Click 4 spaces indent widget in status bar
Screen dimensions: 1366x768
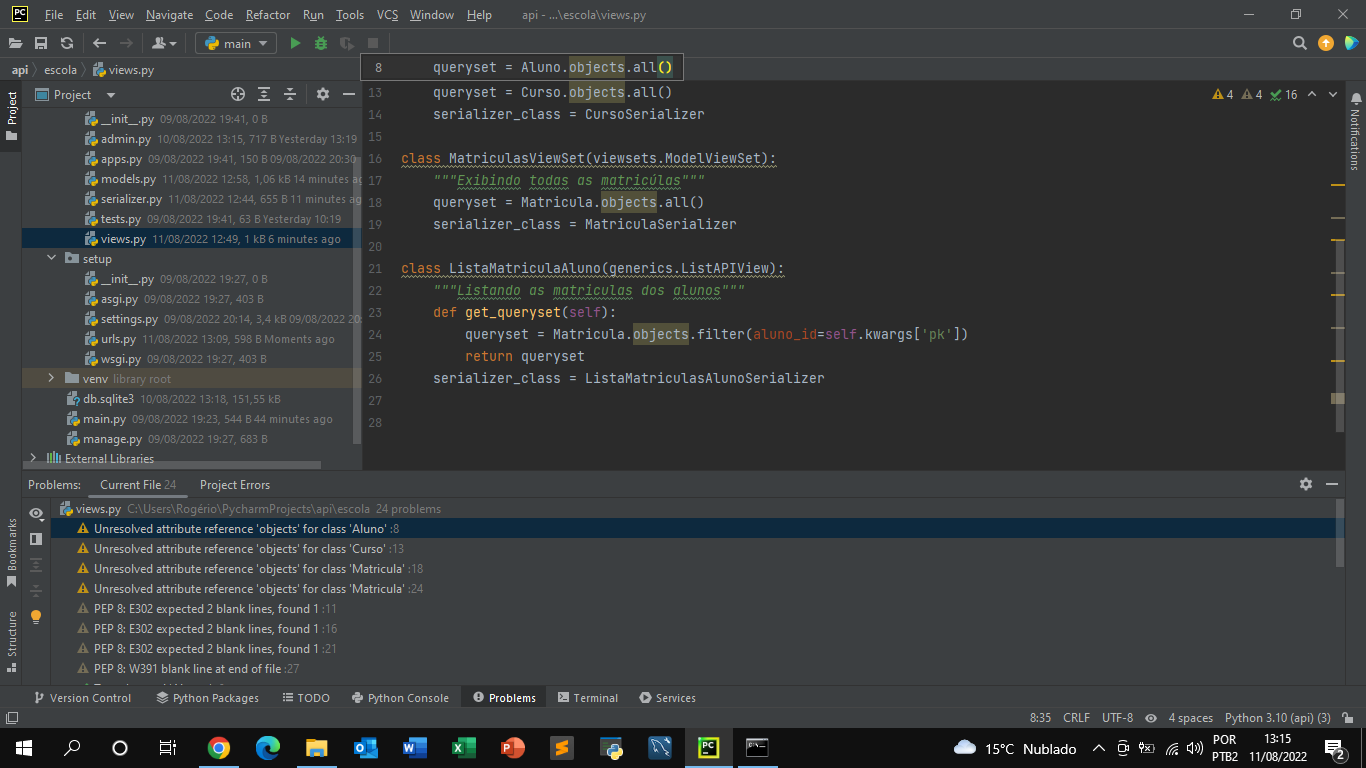(1190, 718)
